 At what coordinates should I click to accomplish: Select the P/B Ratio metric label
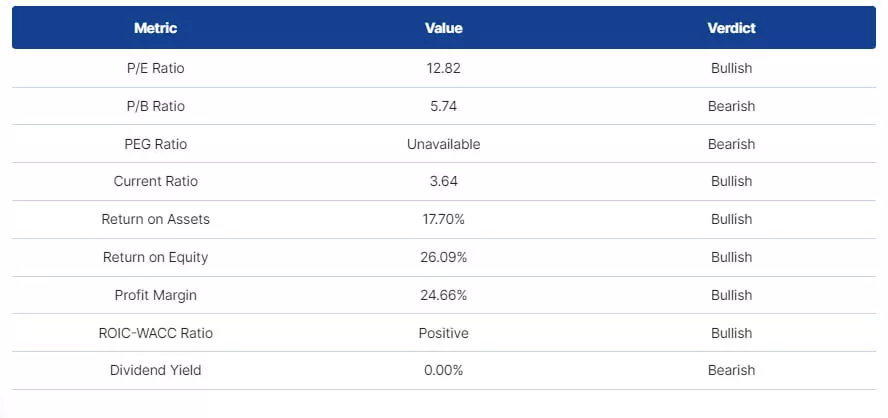[155, 106]
